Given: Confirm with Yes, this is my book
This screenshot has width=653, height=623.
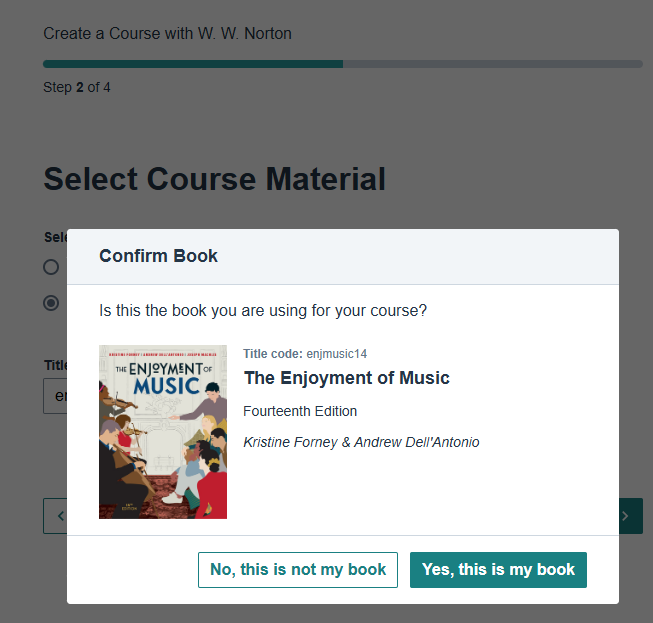Looking at the screenshot, I should coord(498,570).
